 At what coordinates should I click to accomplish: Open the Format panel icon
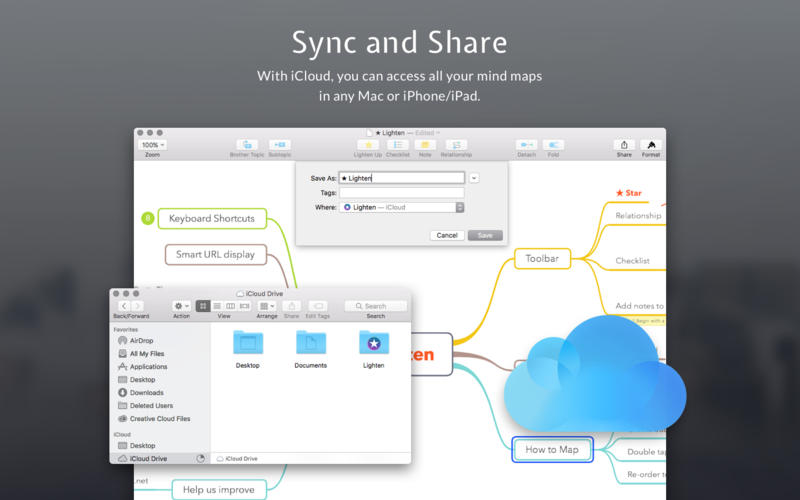(x=651, y=145)
